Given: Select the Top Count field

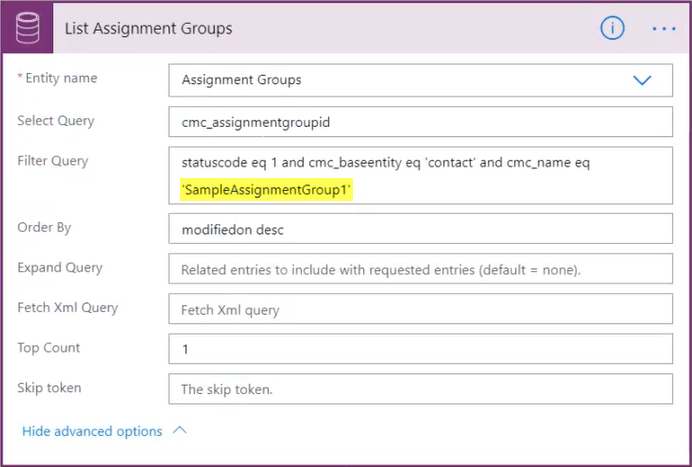Looking at the screenshot, I should tap(420, 349).
